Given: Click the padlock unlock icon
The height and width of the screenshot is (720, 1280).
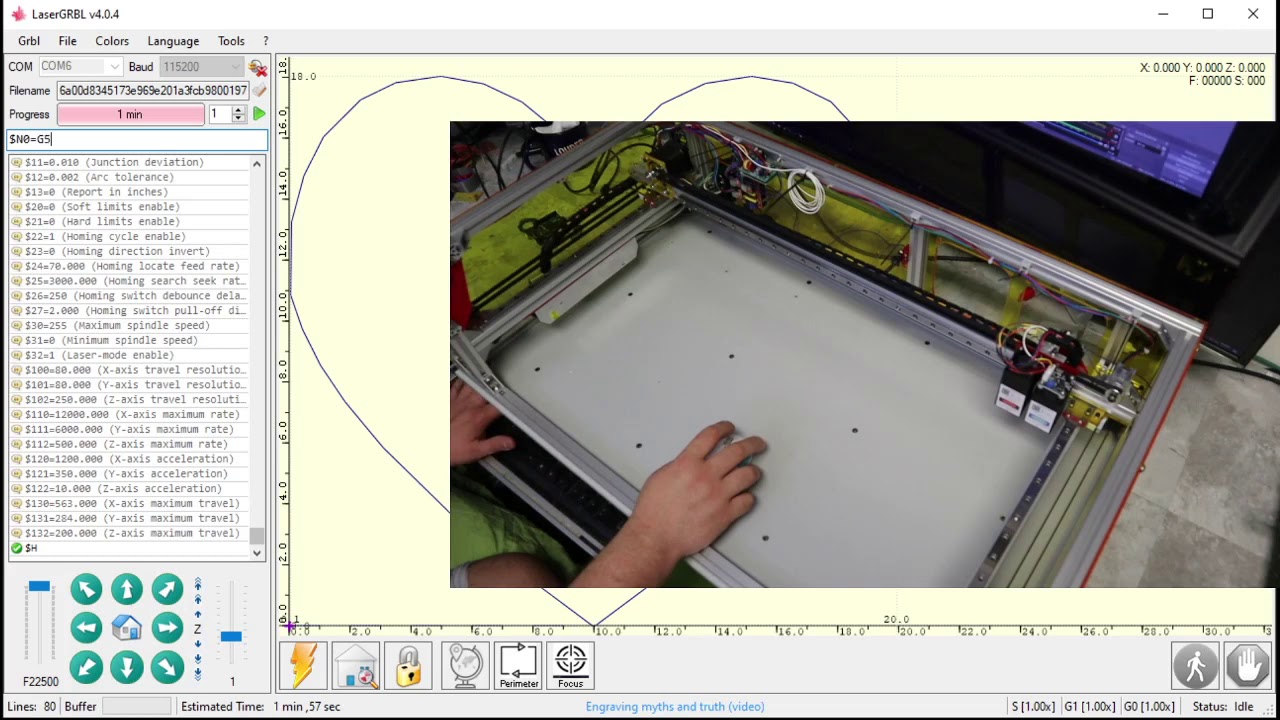Looking at the screenshot, I should click(x=408, y=665).
